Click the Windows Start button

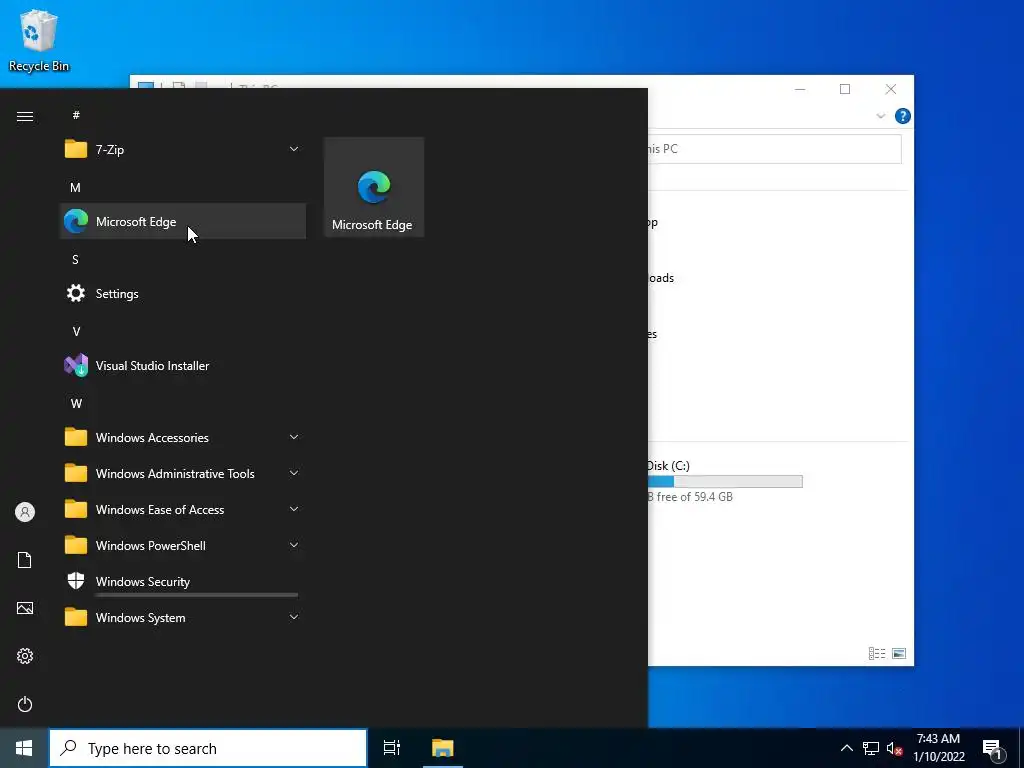point(24,748)
